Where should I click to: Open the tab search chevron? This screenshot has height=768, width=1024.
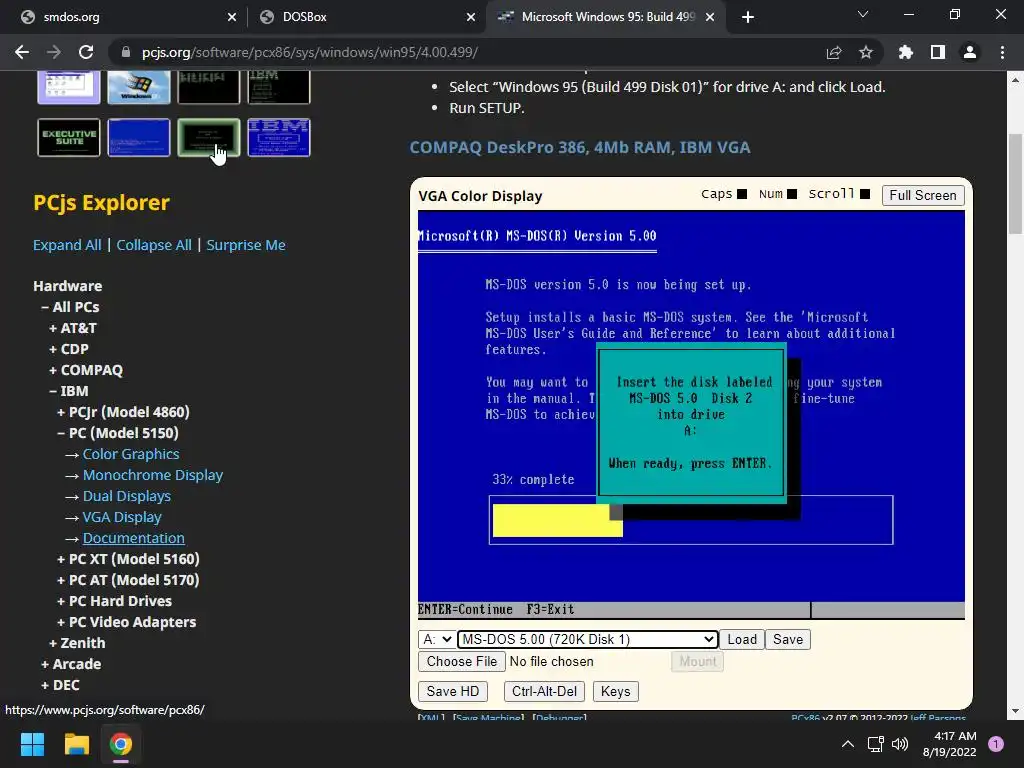863,14
